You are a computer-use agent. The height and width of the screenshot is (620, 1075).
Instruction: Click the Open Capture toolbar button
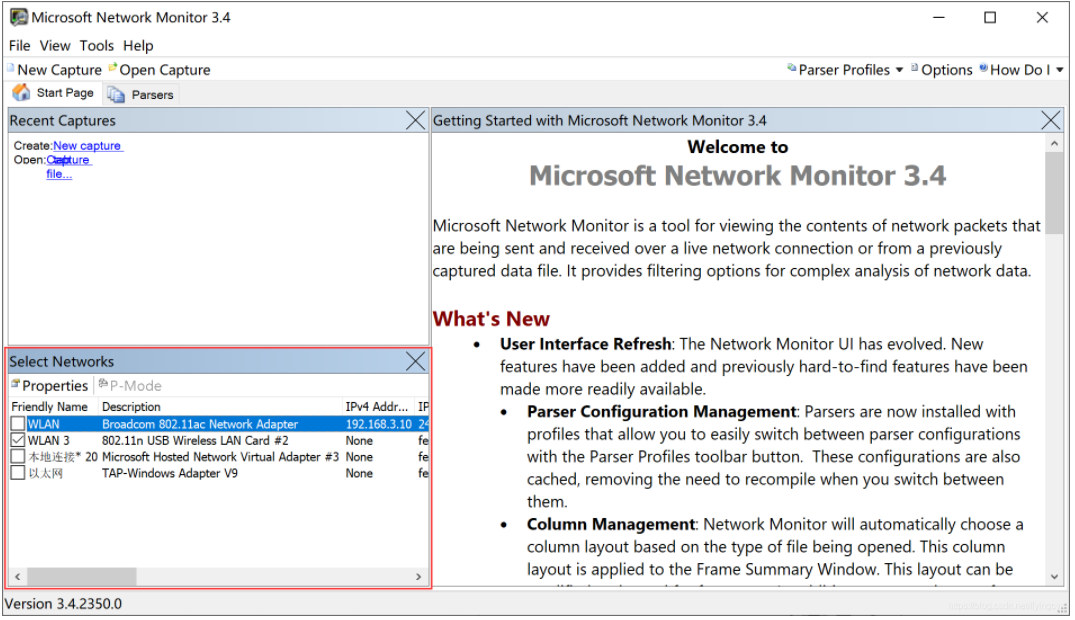(160, 70)
